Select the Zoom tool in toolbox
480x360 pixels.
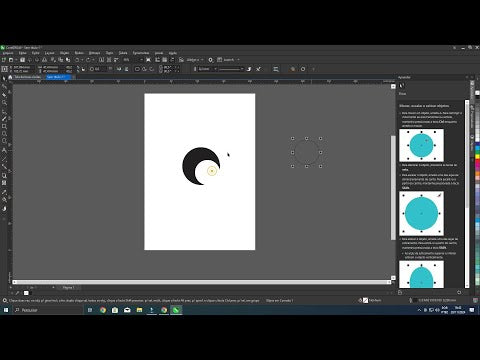point(4,103)
